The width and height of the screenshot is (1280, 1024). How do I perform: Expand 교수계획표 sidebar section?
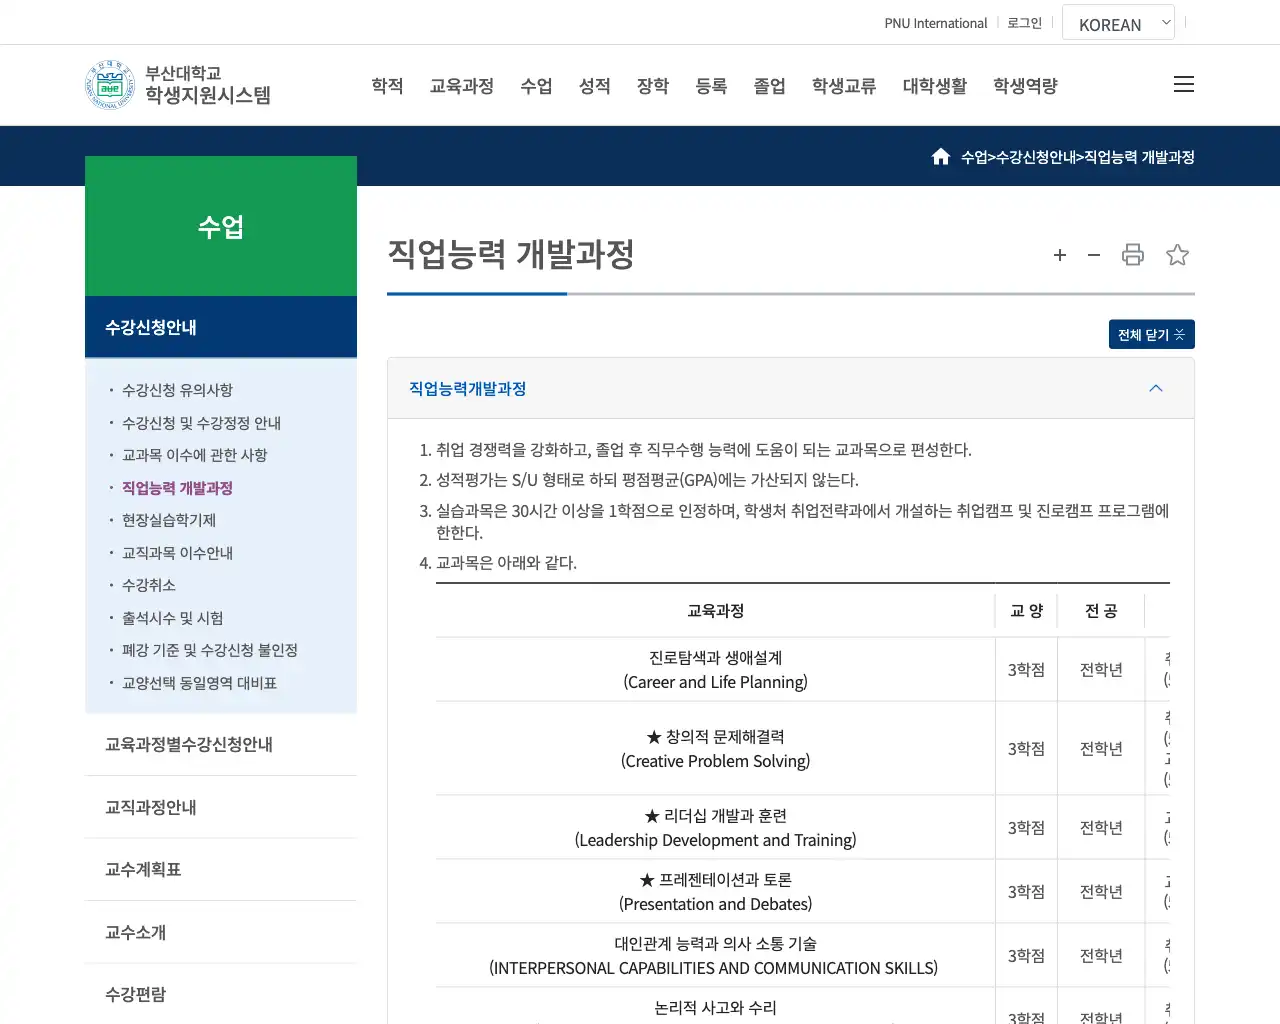221,869
